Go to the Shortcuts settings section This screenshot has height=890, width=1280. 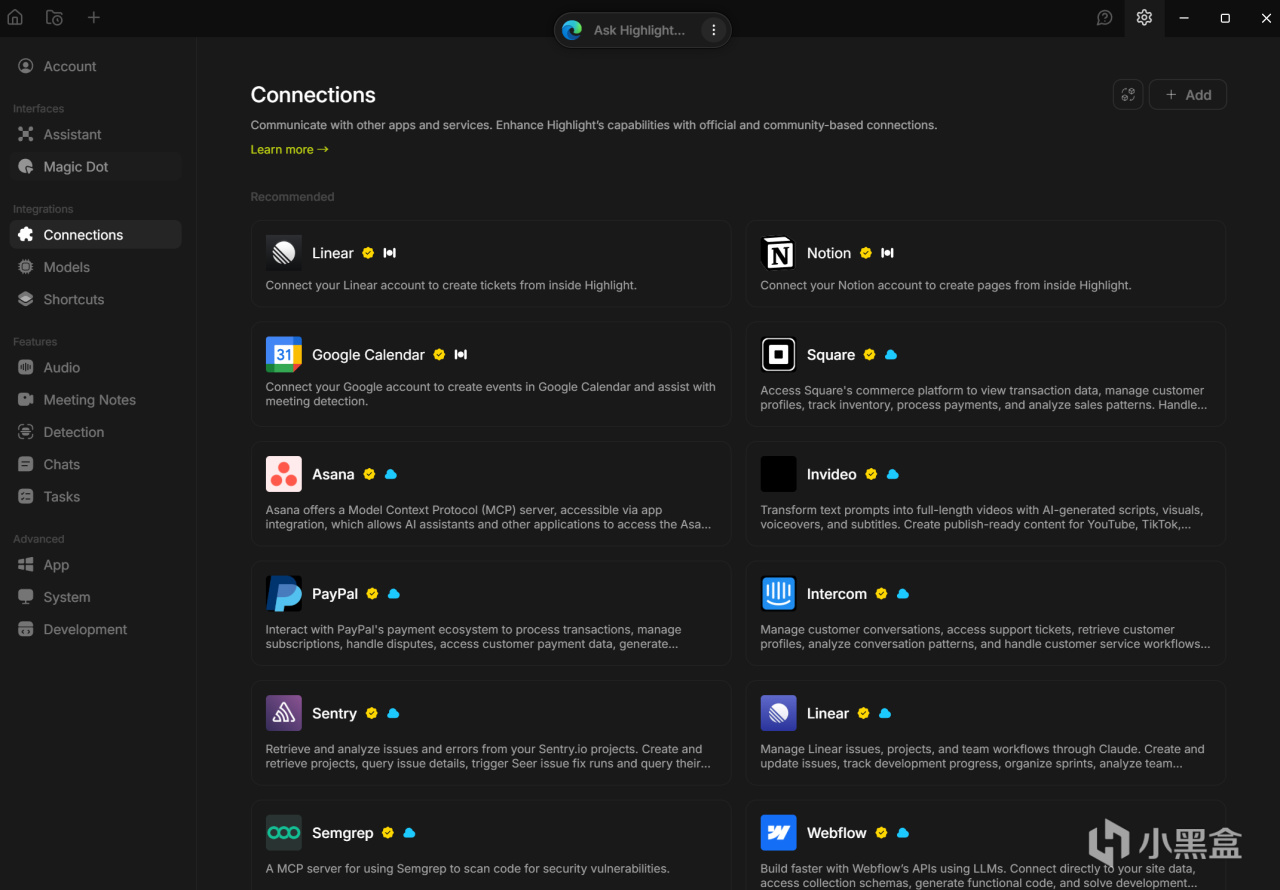[x=96, y=299]
